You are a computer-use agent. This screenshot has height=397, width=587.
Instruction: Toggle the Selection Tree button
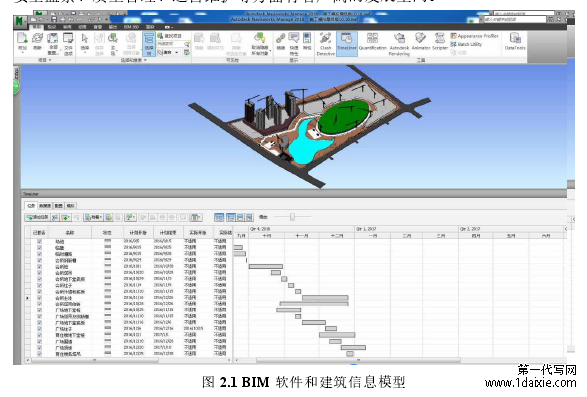point(149,44)
